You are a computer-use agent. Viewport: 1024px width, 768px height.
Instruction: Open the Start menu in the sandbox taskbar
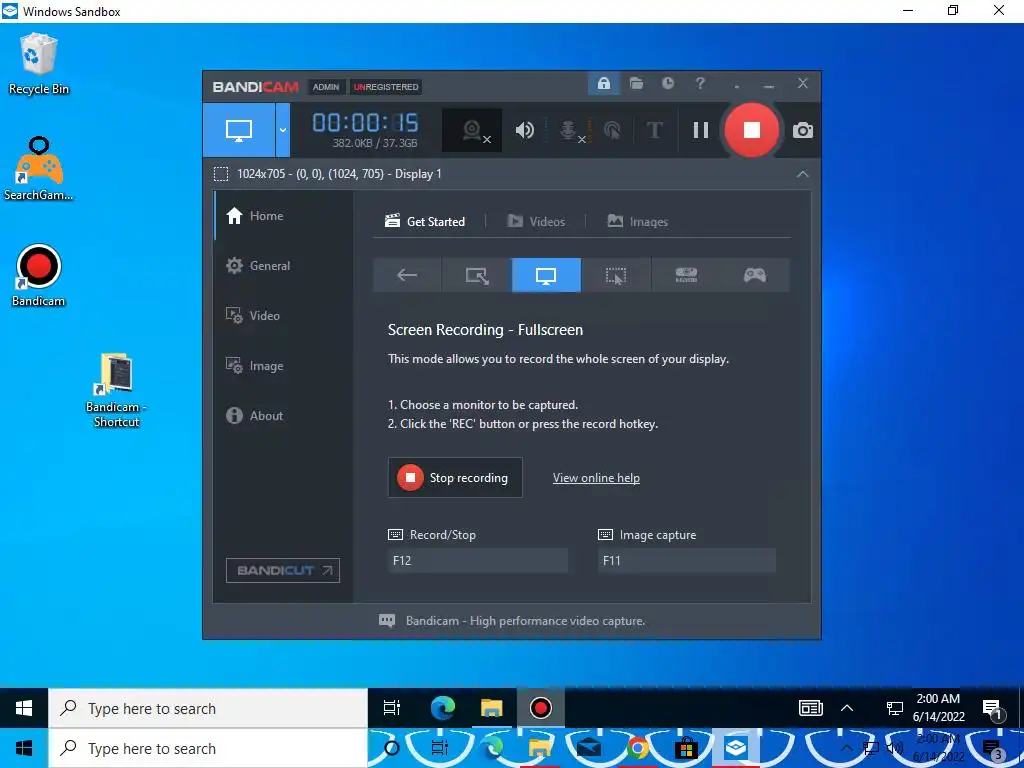pyautogui.click(x=24, y=708)
